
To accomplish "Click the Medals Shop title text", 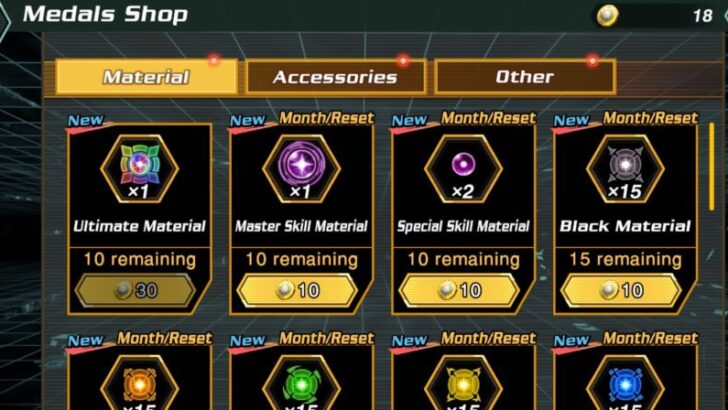I will (105, 14).
